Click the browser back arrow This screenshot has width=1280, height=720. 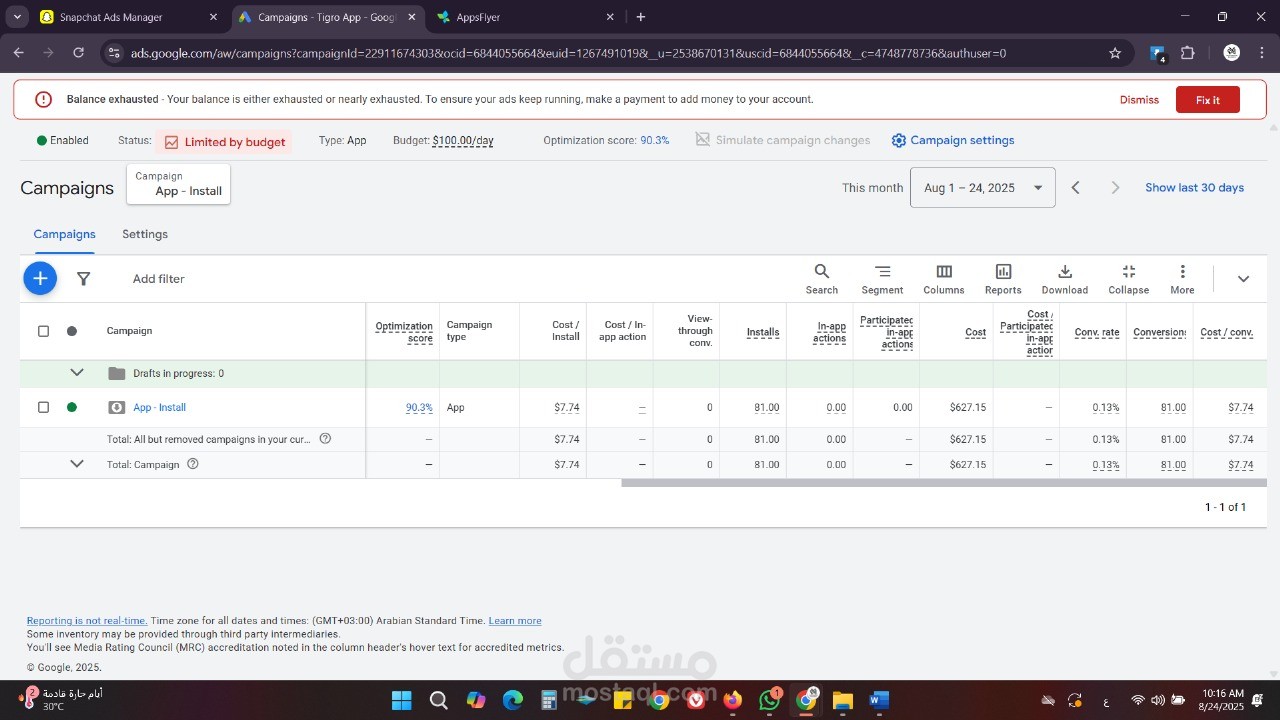coord(19,53)
